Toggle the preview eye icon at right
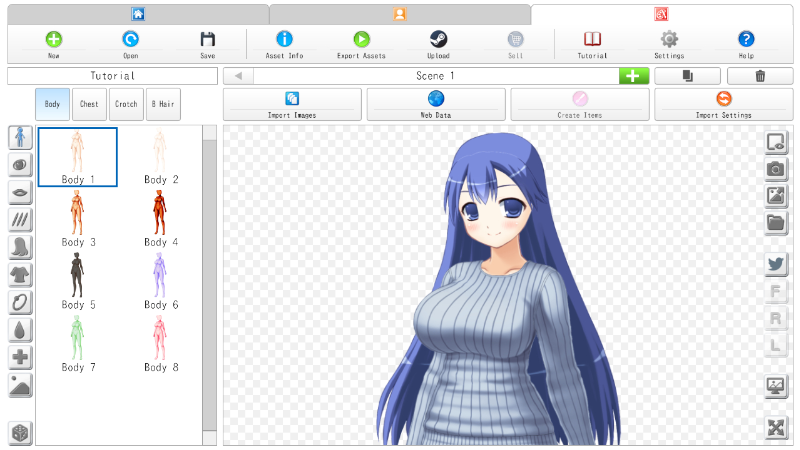 point(776,142)
